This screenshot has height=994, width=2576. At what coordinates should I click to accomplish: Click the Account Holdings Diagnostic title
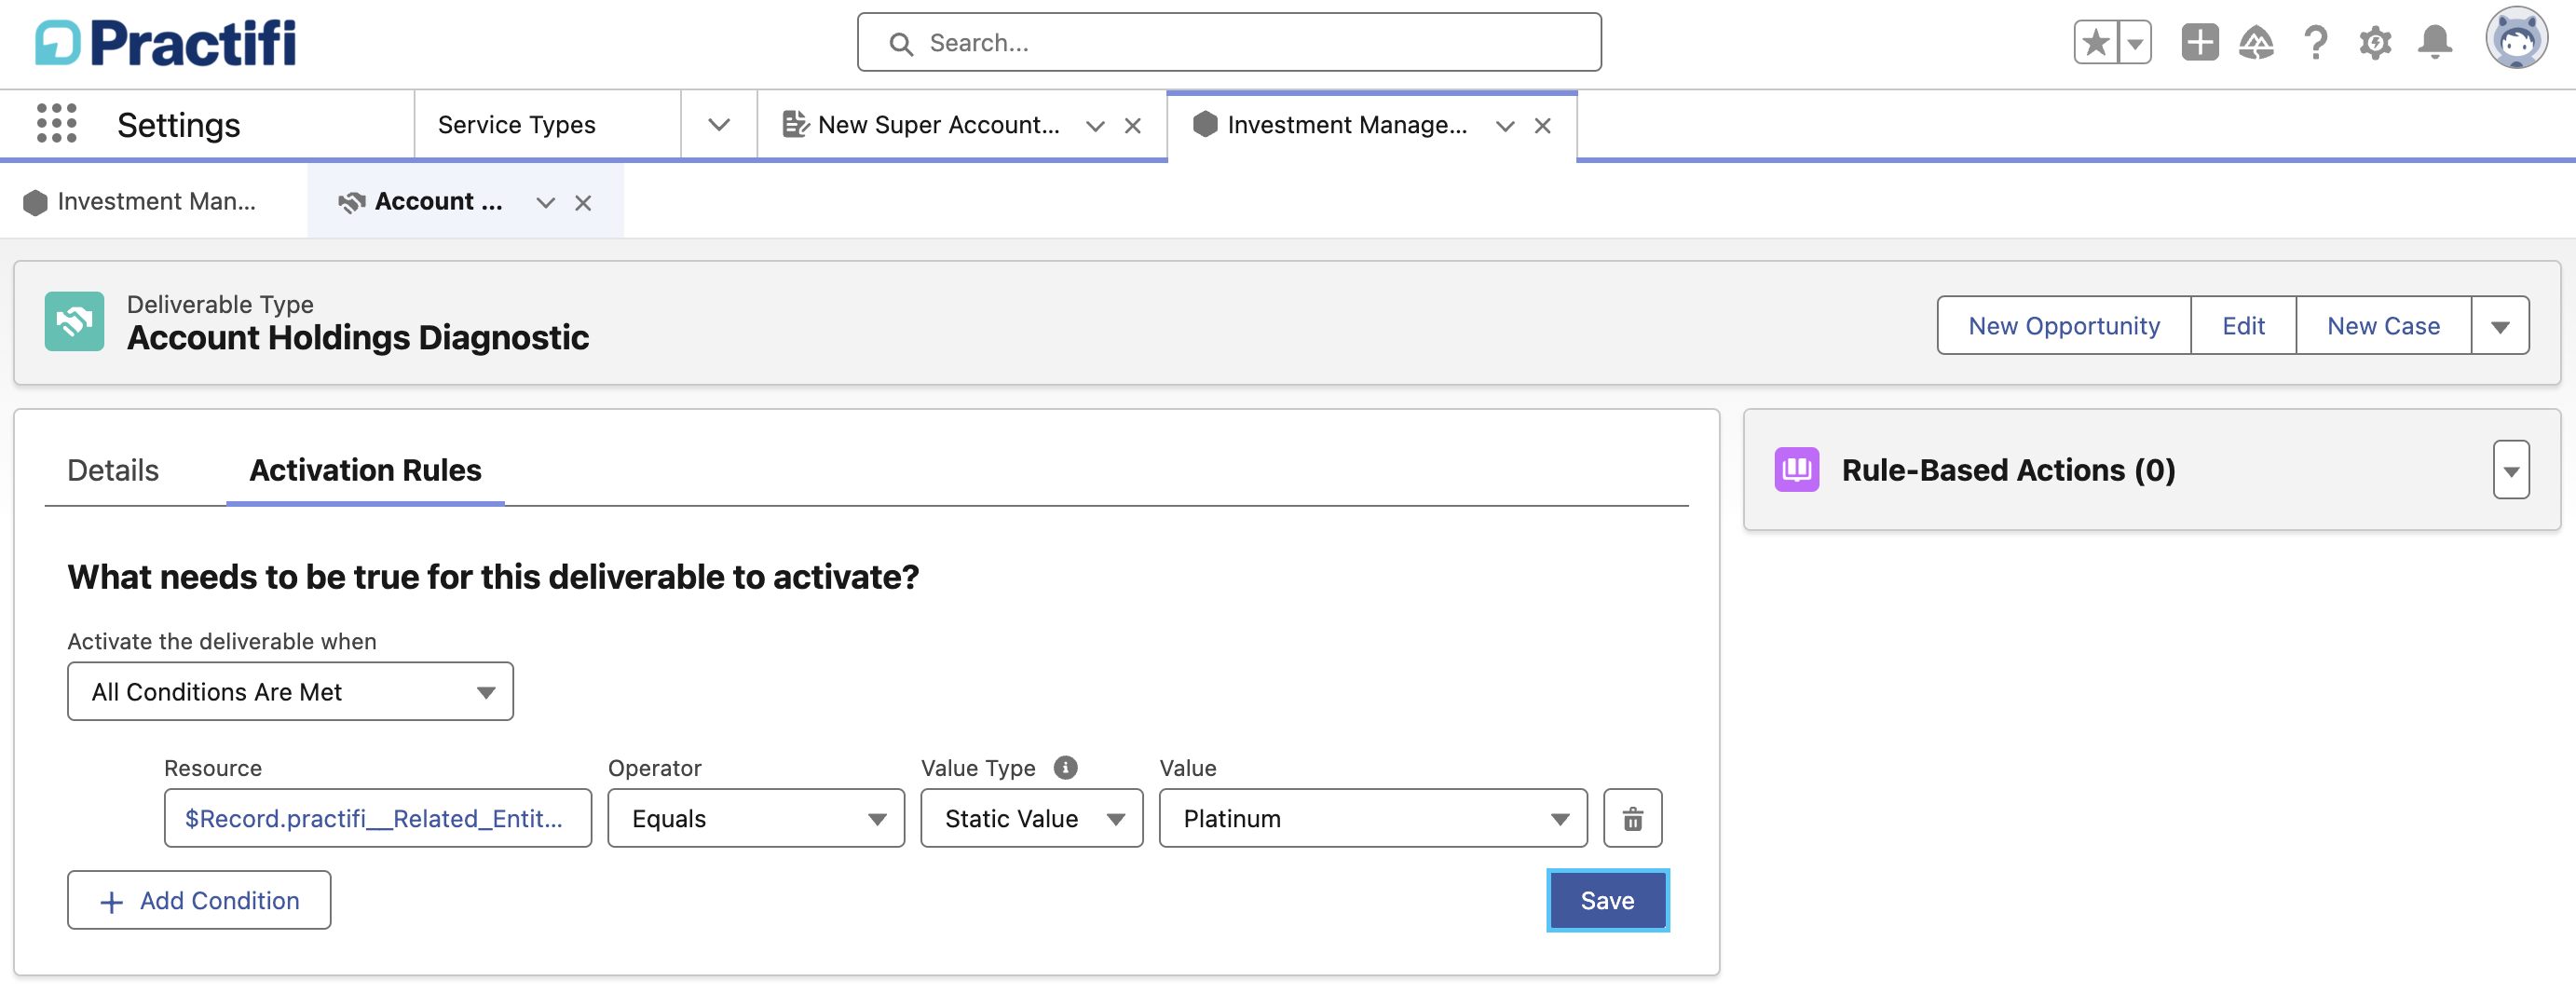(x=358, y=338)
